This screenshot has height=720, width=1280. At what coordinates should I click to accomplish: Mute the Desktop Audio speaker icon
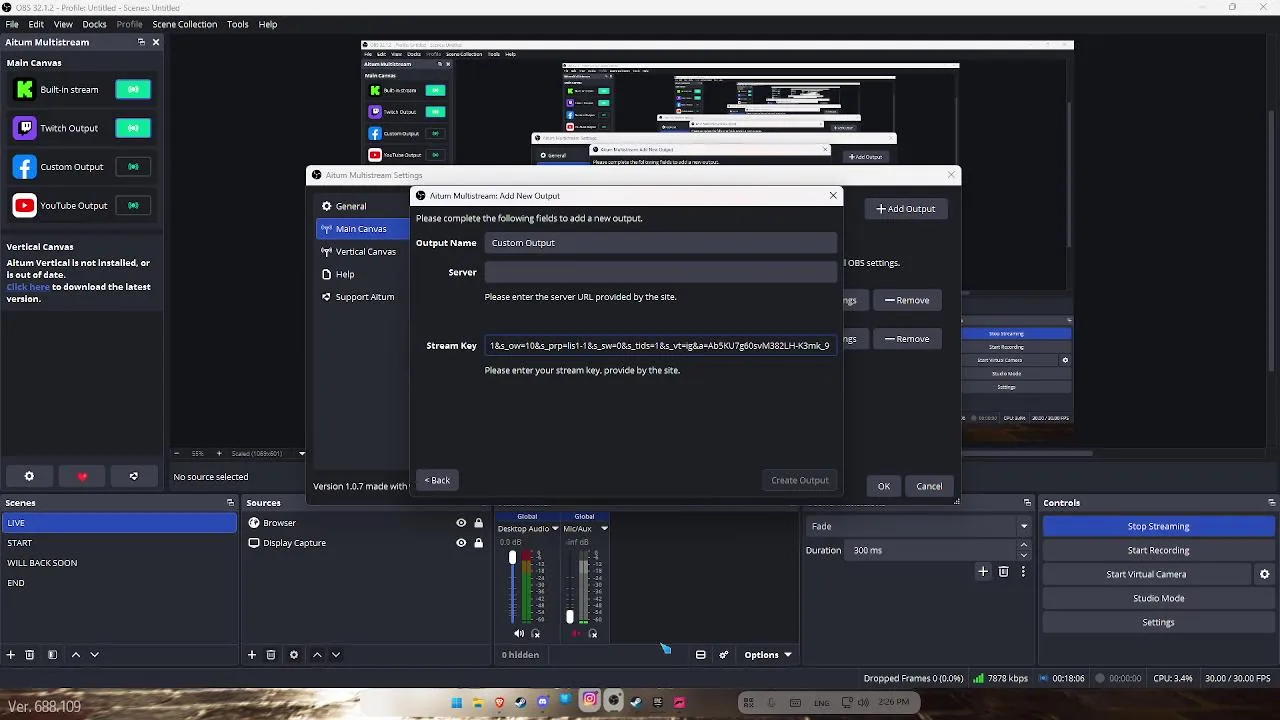click(x=518, y=634)
